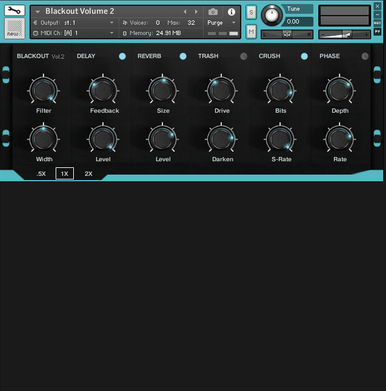
Task: Select the 1X speed button
Action: [x=64, y=174]
